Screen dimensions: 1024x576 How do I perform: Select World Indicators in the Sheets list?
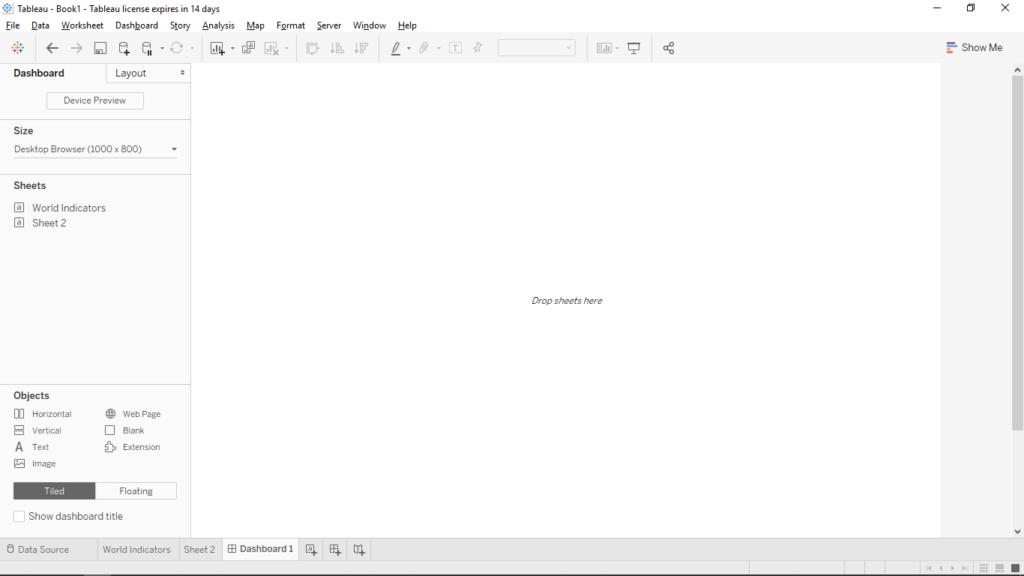[x=70, y=207]
